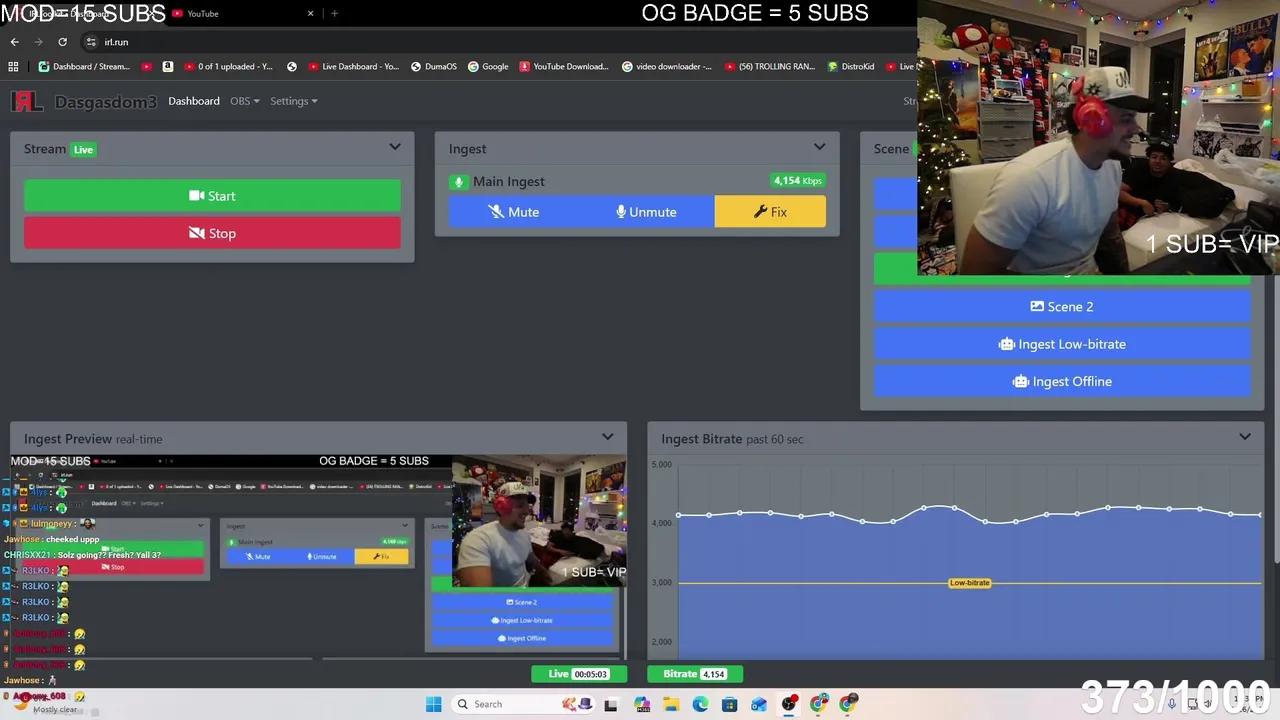Open the Dashboard / Stream bookmark

tap(84, 67)
